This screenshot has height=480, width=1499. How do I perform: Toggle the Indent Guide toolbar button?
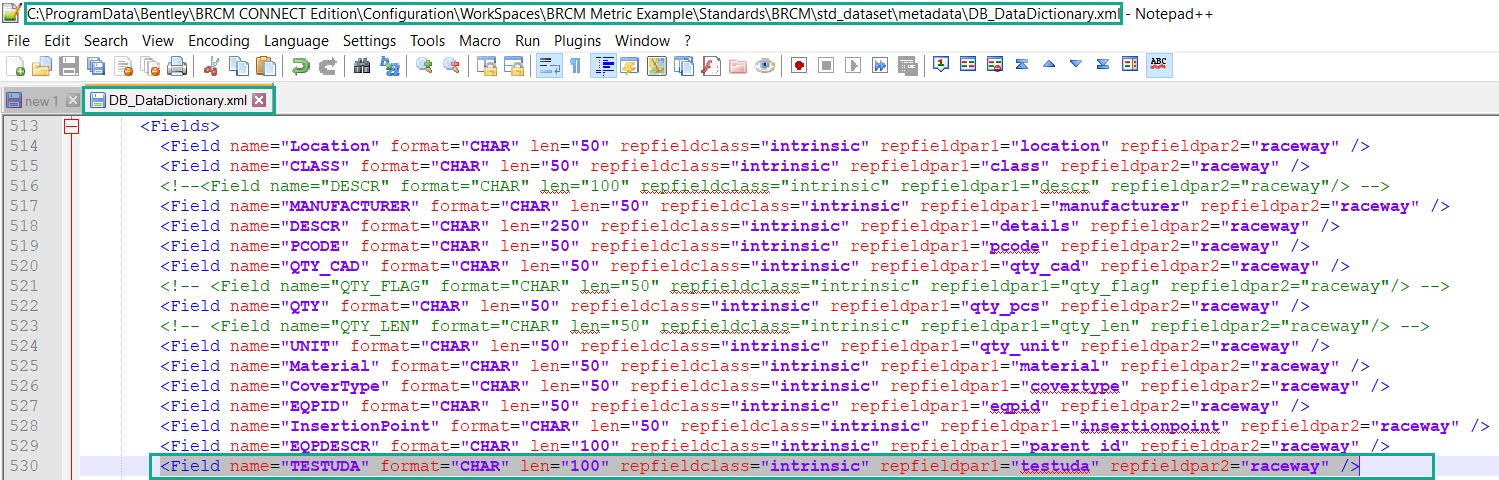(604, 66)
